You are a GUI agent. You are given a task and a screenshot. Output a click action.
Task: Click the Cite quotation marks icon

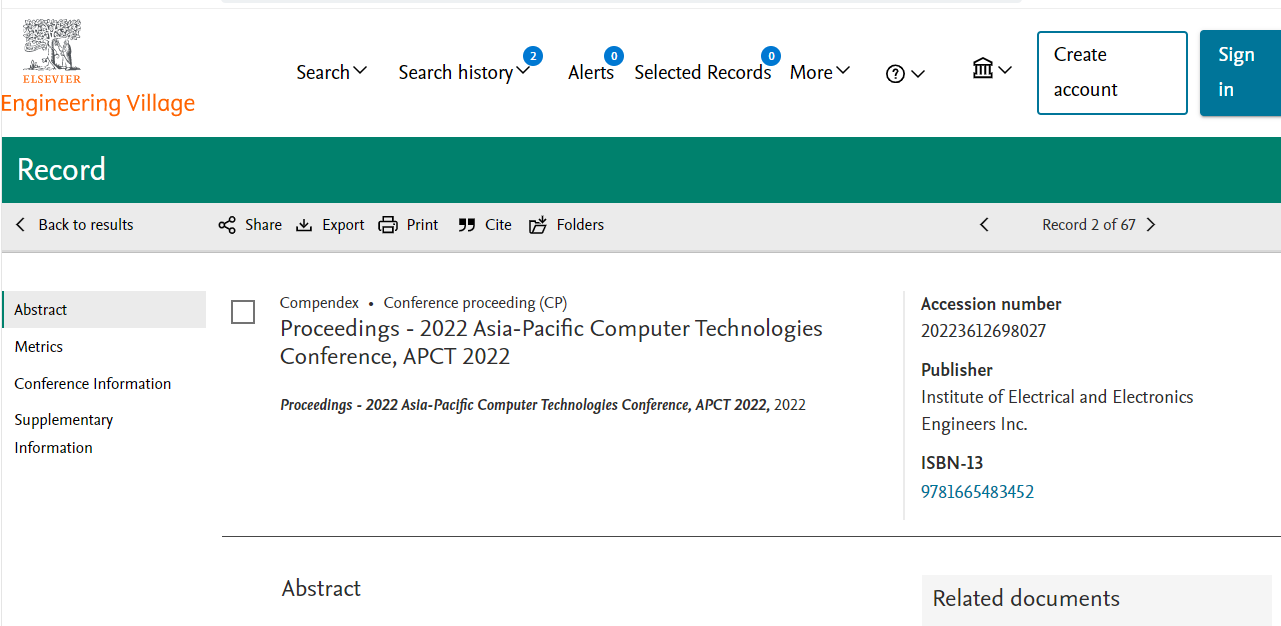pyautogui.click(x=466, y=225)
